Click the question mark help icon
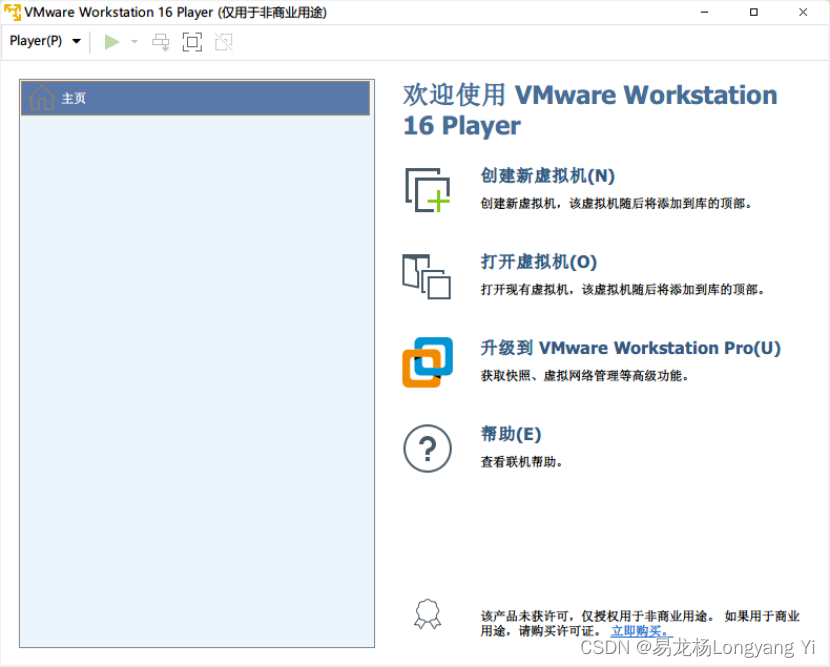 point(428,449)
